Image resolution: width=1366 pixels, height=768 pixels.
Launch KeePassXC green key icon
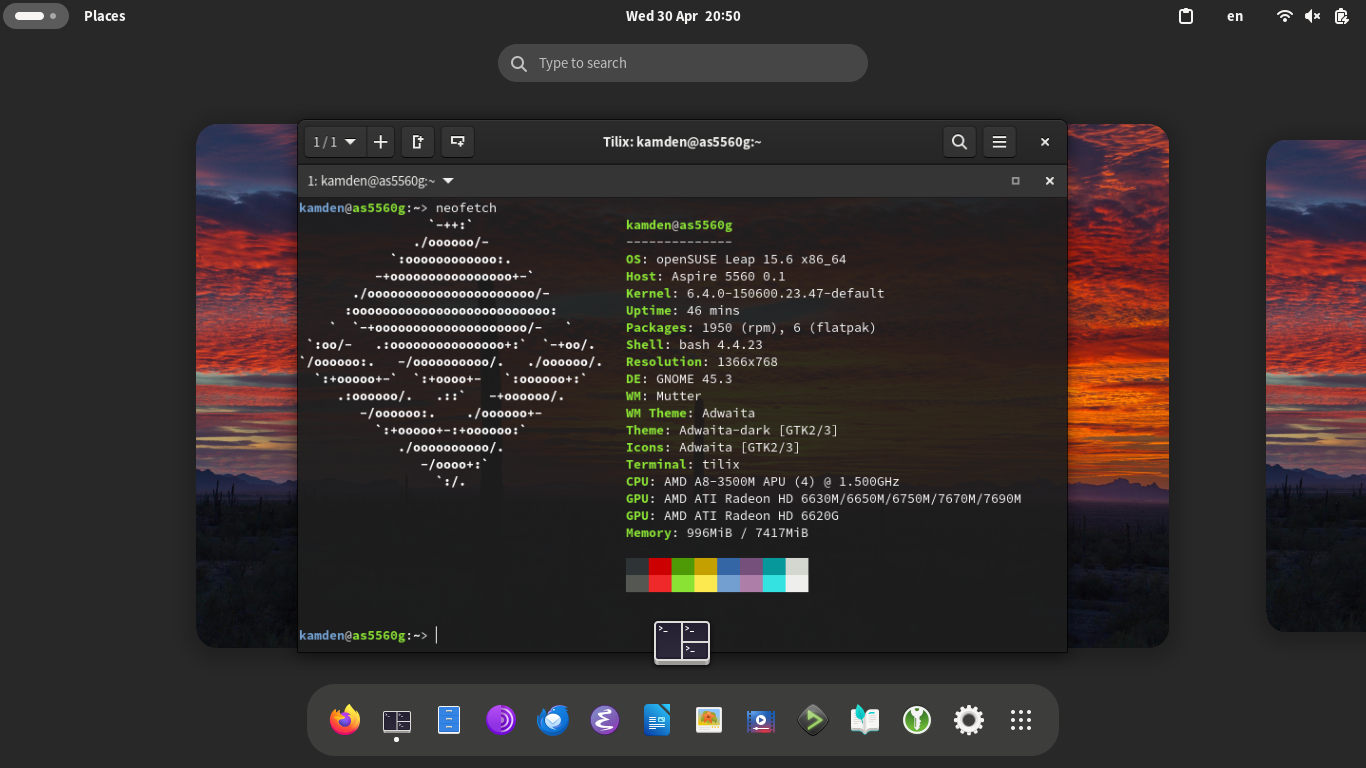click(917, 720)
